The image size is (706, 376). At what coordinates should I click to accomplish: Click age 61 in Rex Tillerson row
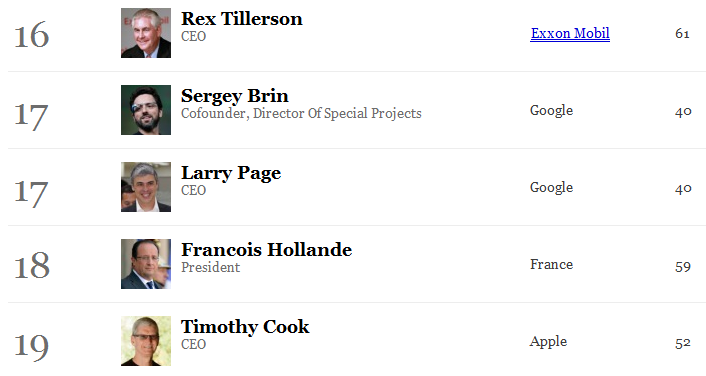coord(683,34)
